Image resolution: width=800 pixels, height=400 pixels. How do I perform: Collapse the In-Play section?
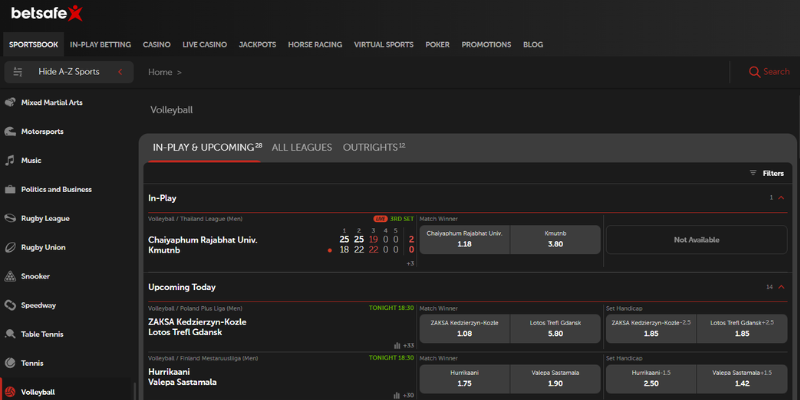(x=781, y=197)
